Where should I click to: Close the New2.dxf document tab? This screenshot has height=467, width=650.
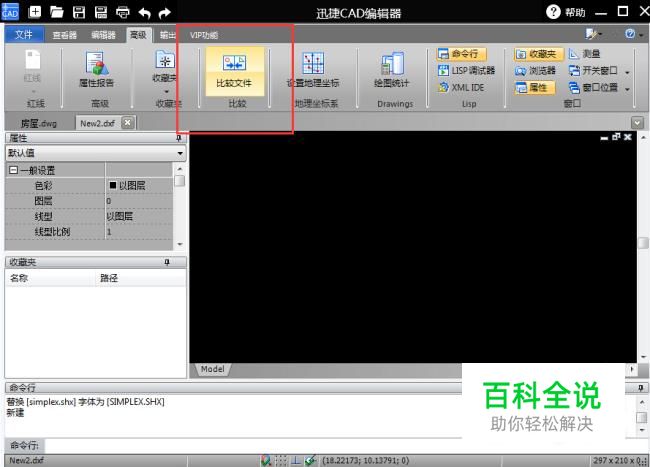point(128,123)
